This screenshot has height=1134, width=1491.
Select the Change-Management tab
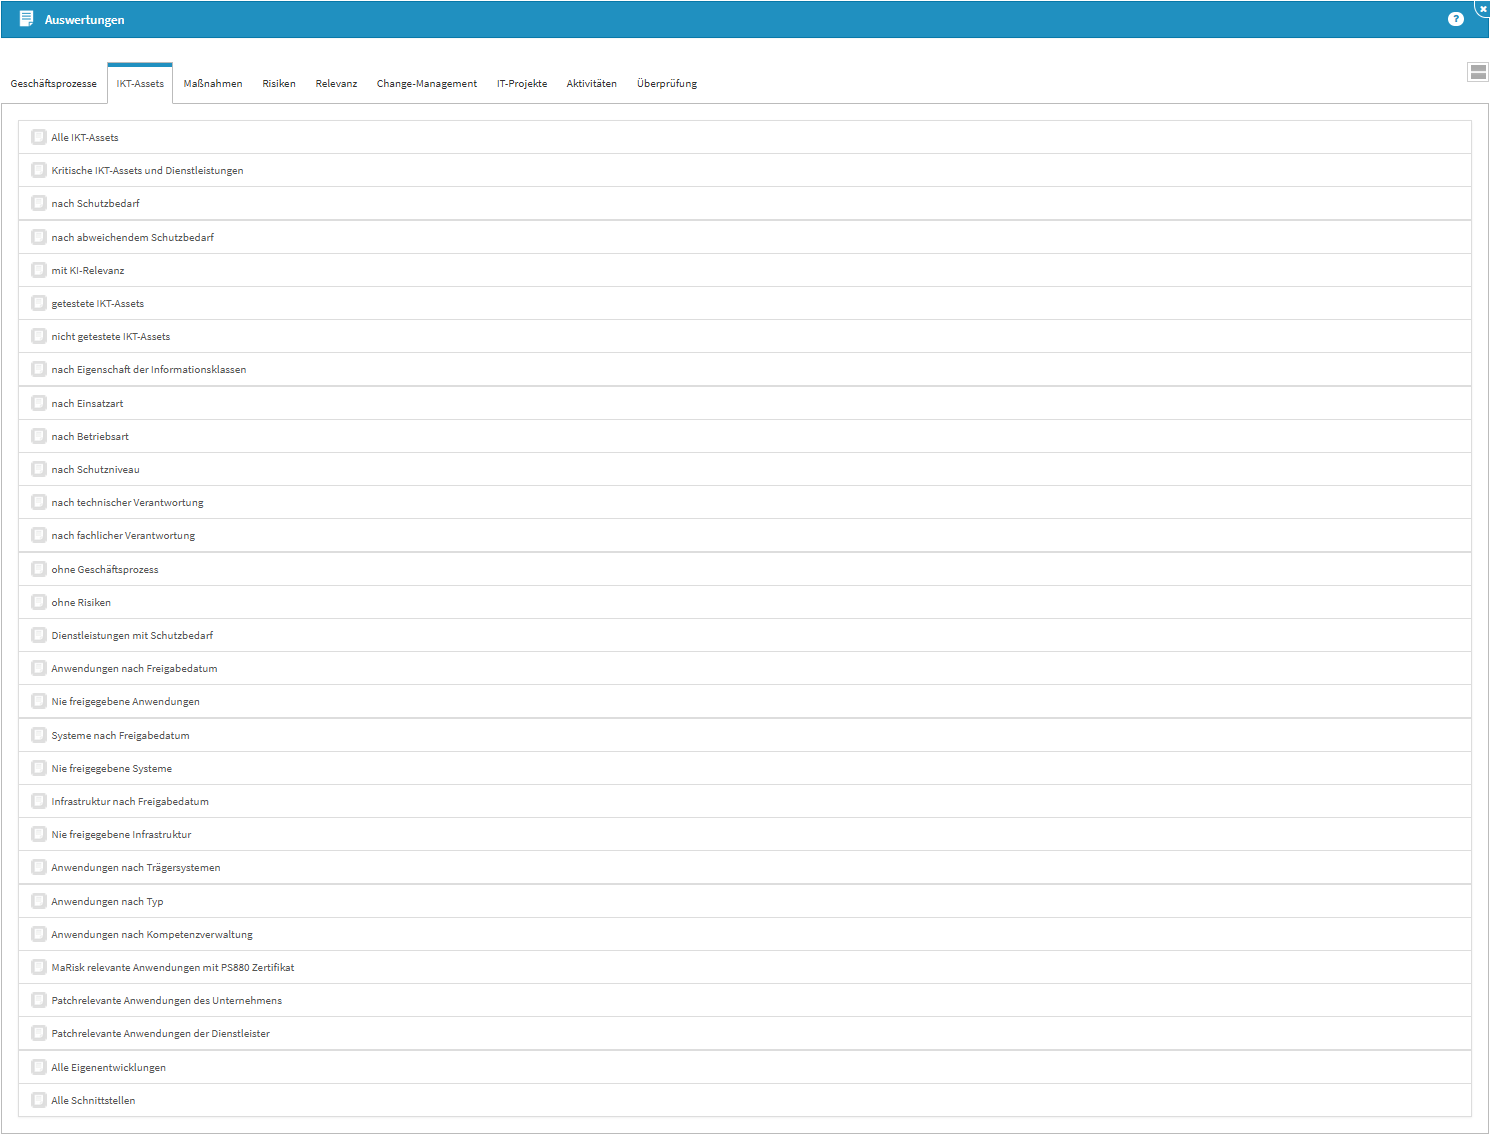(x=427, y=84)
